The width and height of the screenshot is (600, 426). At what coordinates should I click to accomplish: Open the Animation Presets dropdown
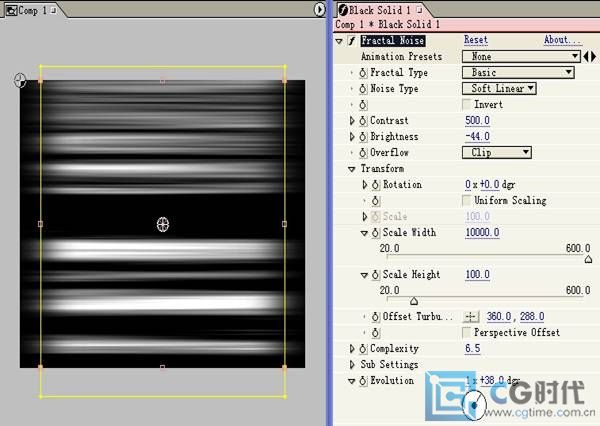click(x=521, y=57)
